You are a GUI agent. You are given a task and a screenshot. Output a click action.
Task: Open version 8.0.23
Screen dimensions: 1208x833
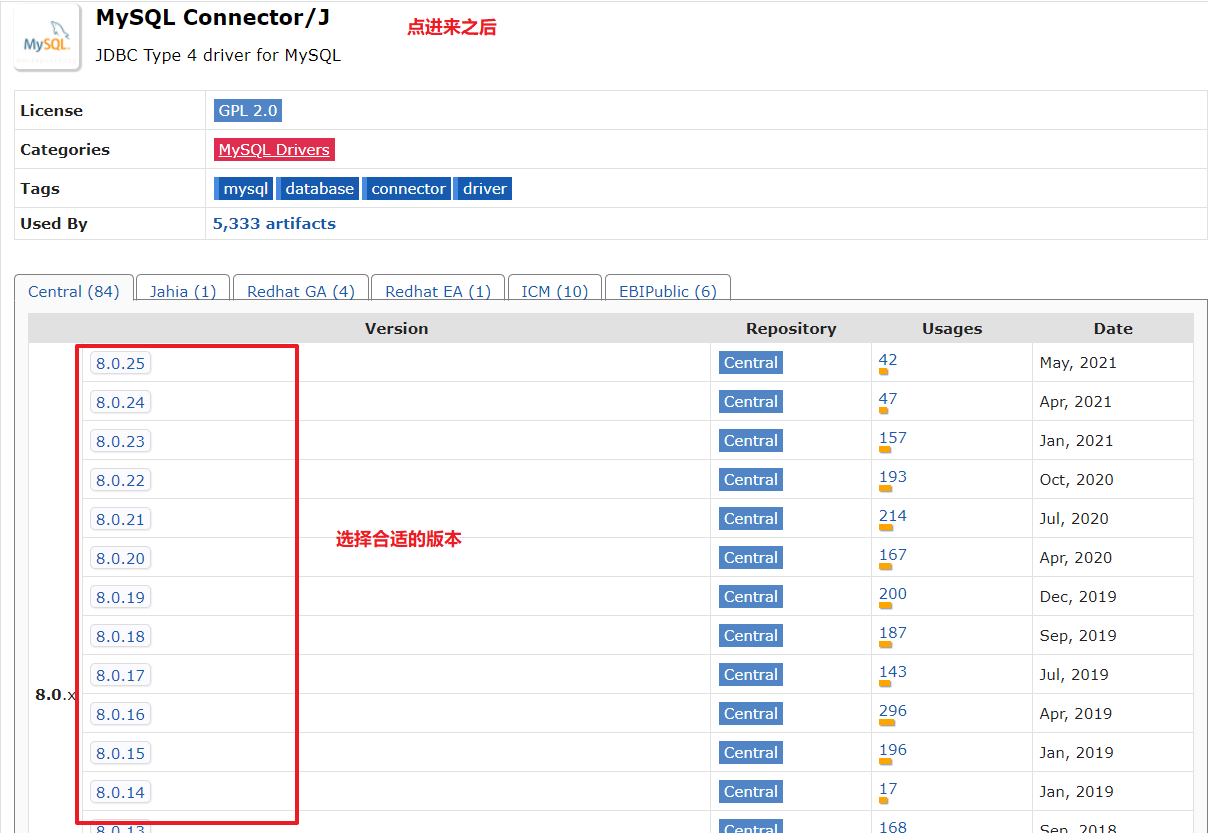[120, 441]
